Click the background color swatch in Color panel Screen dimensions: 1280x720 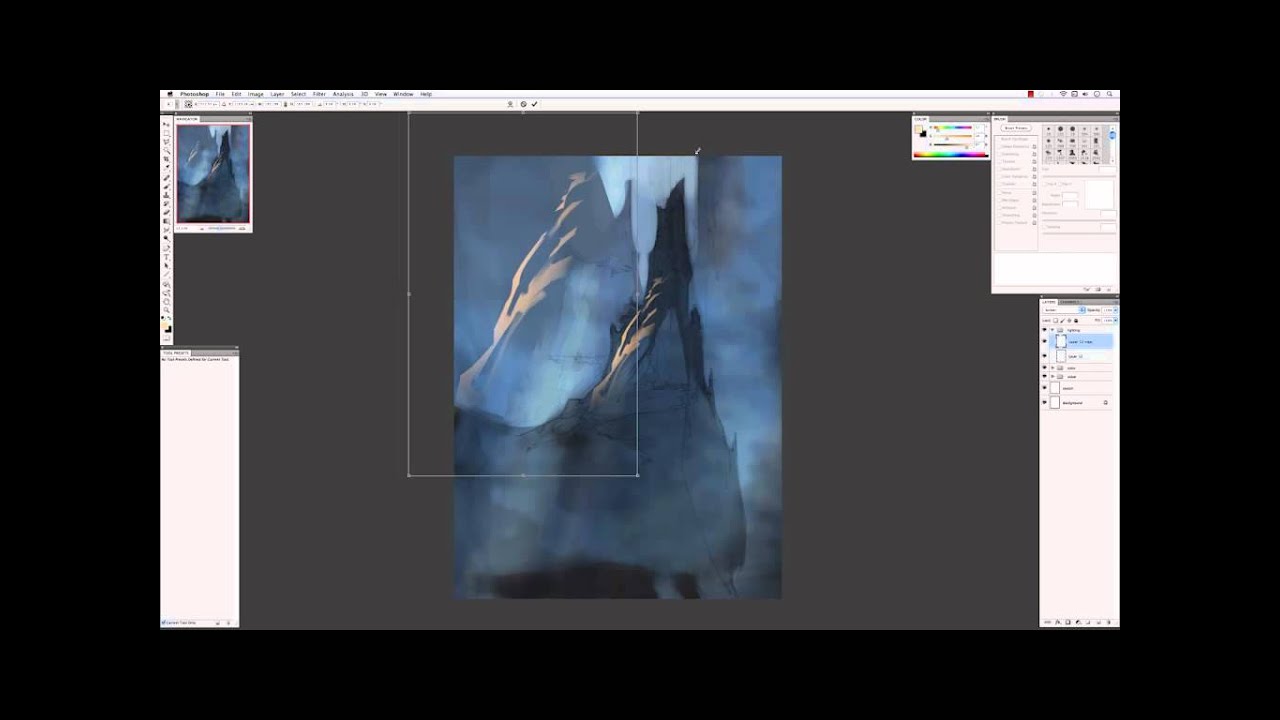coord(923,134)
